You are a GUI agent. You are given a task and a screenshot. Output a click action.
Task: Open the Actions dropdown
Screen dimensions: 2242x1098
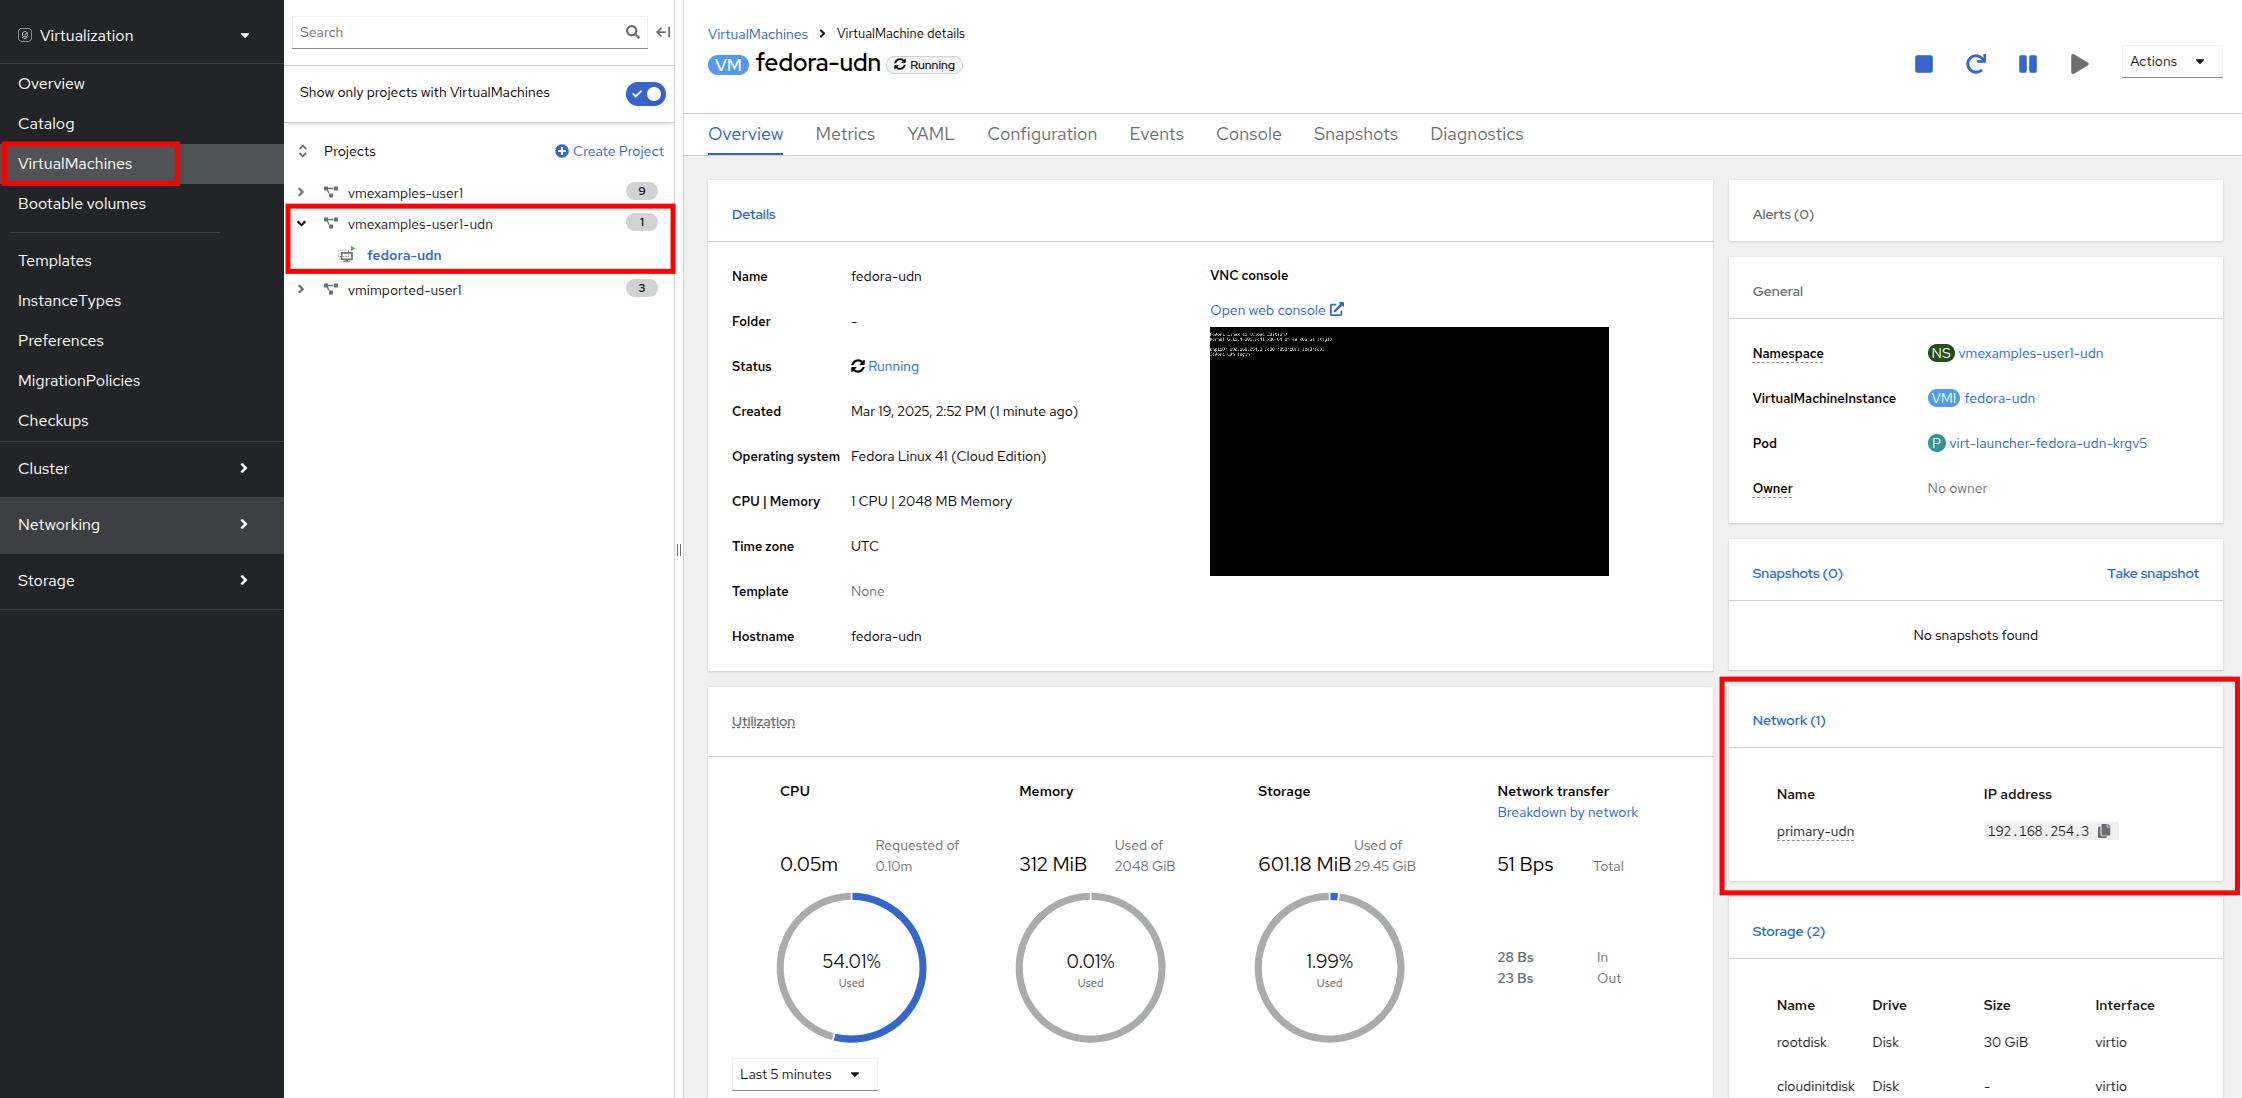click(x=2170, y=62)
